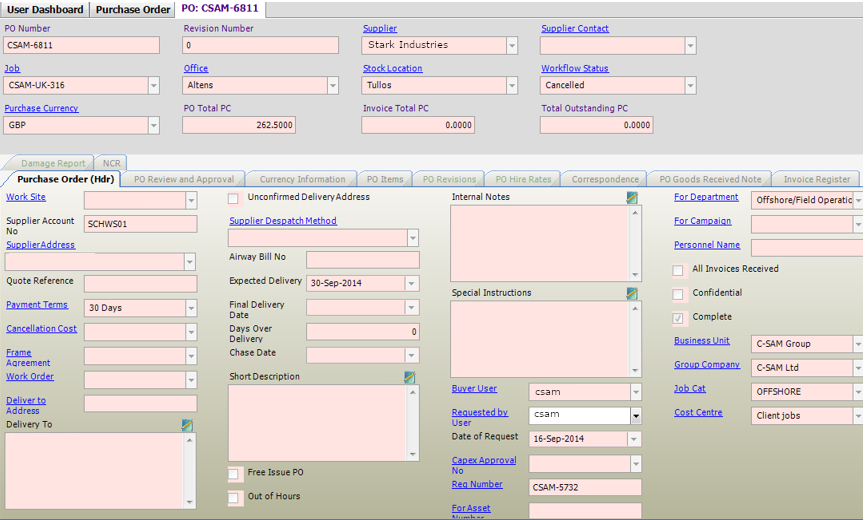Expand the Payment Terms dropdown
This screenshot has height=520, width=865.
pos(190,308)
